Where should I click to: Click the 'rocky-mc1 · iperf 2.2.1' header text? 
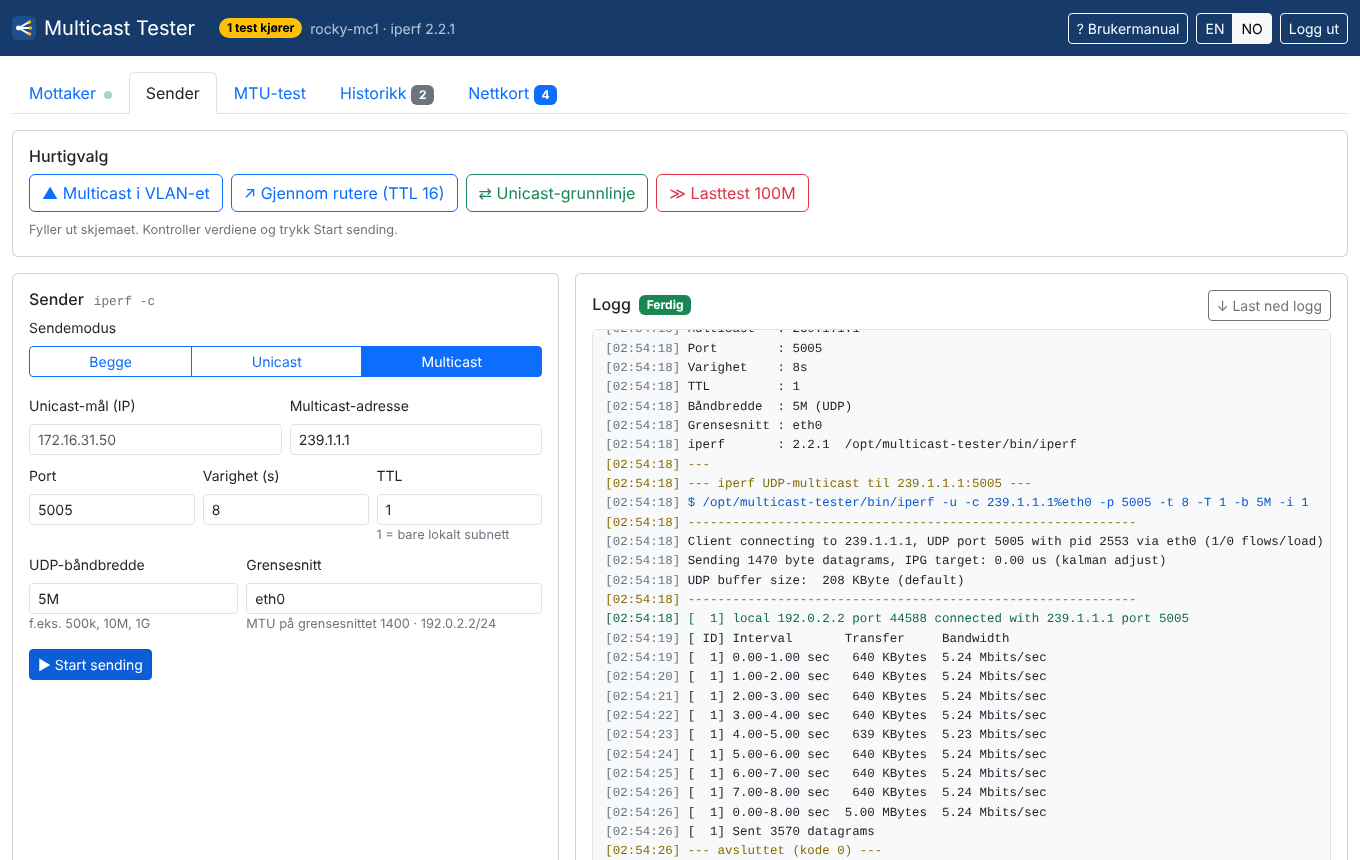coord(383,29)
